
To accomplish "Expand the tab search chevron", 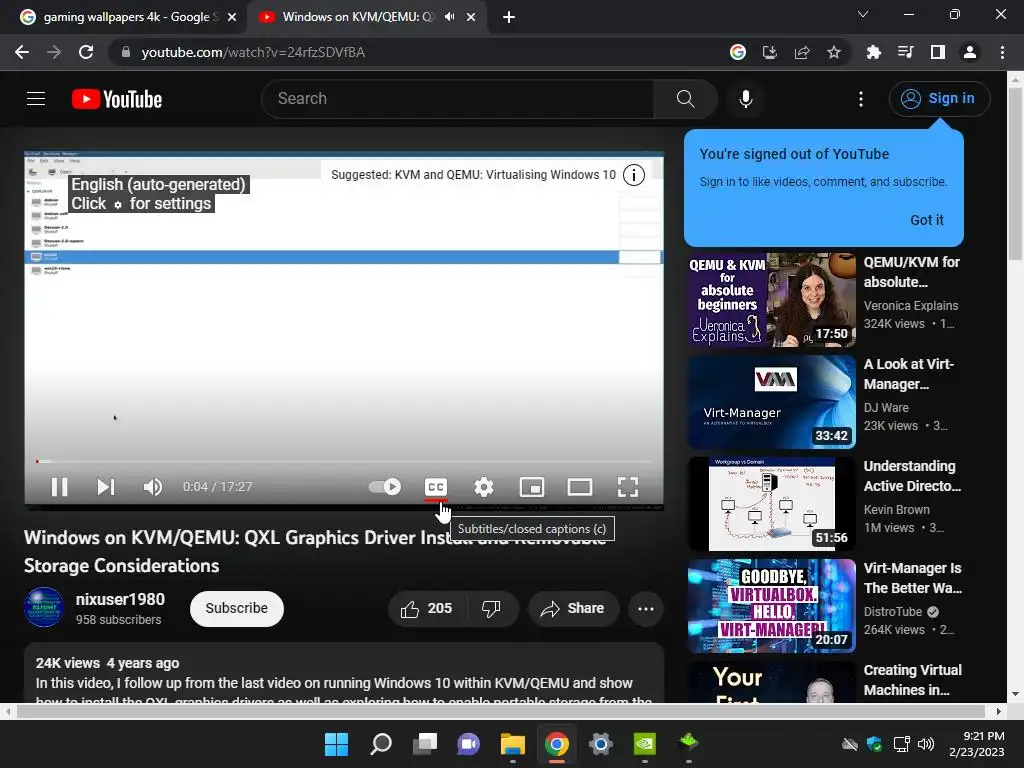I will pyautogui.click(x=863, y=14).
